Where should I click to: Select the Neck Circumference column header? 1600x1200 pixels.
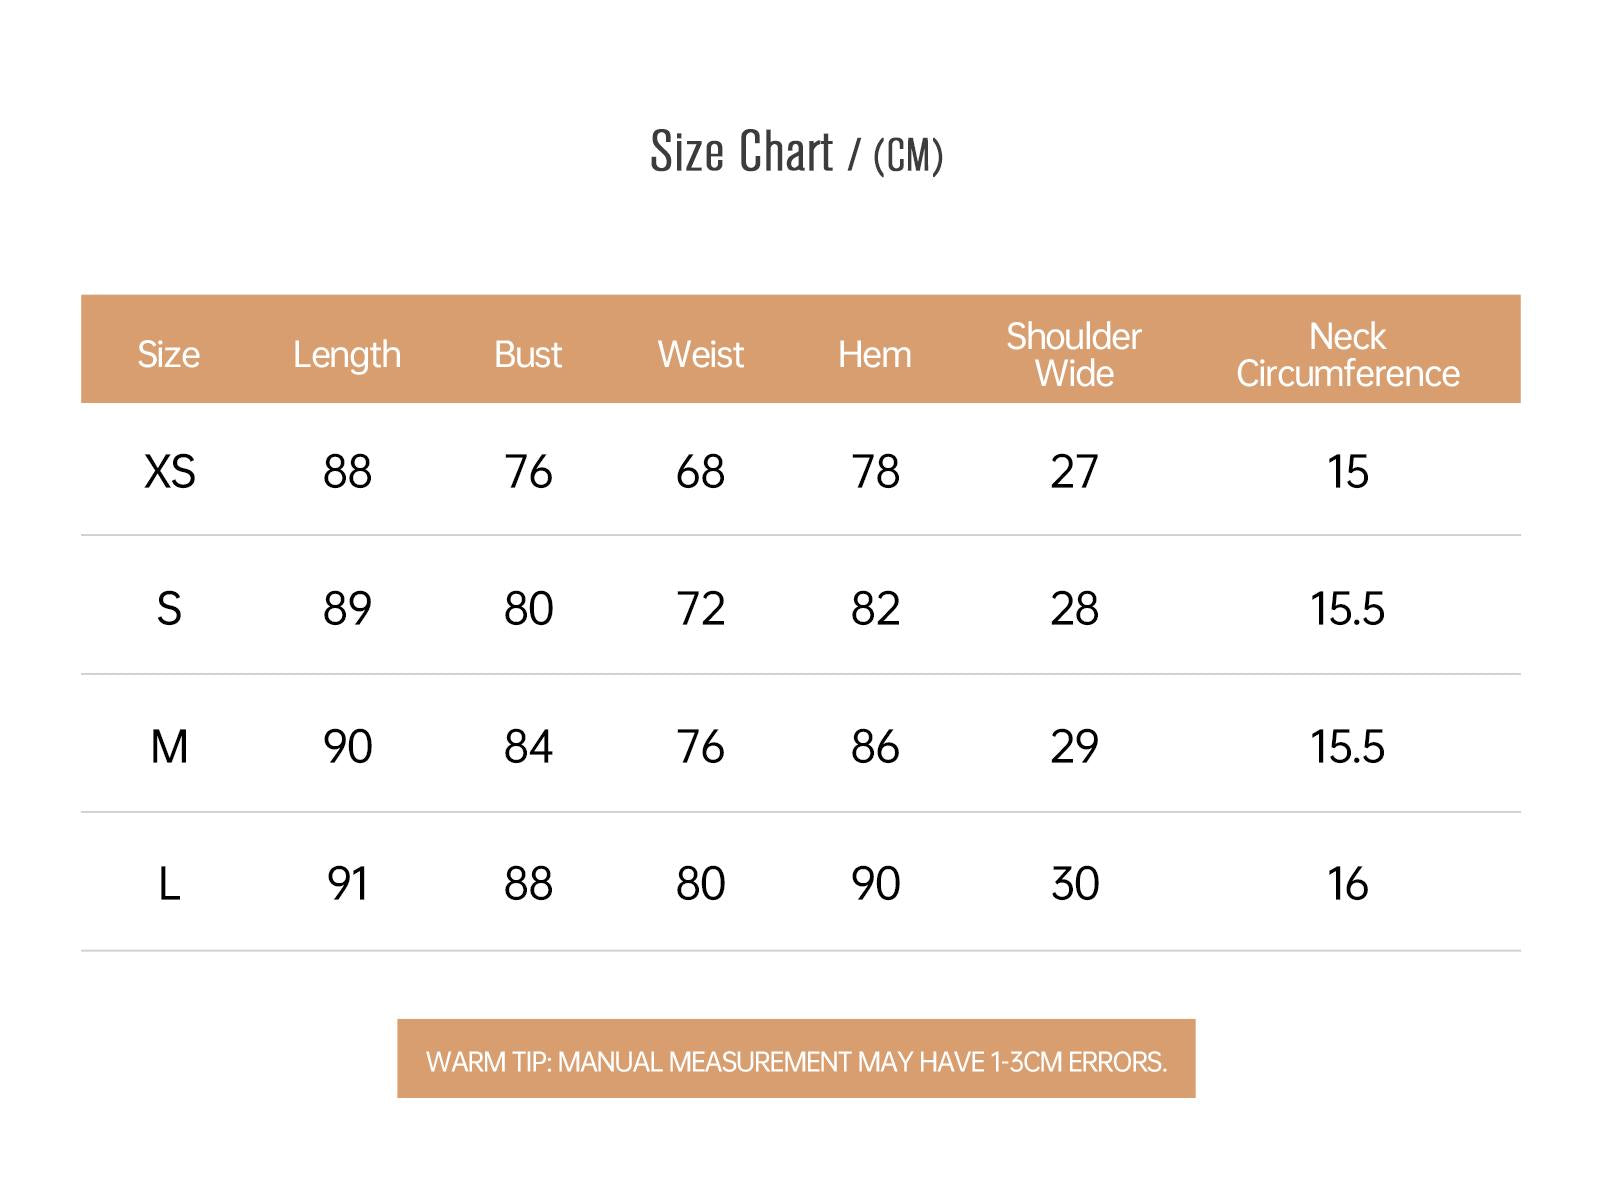1348,354
